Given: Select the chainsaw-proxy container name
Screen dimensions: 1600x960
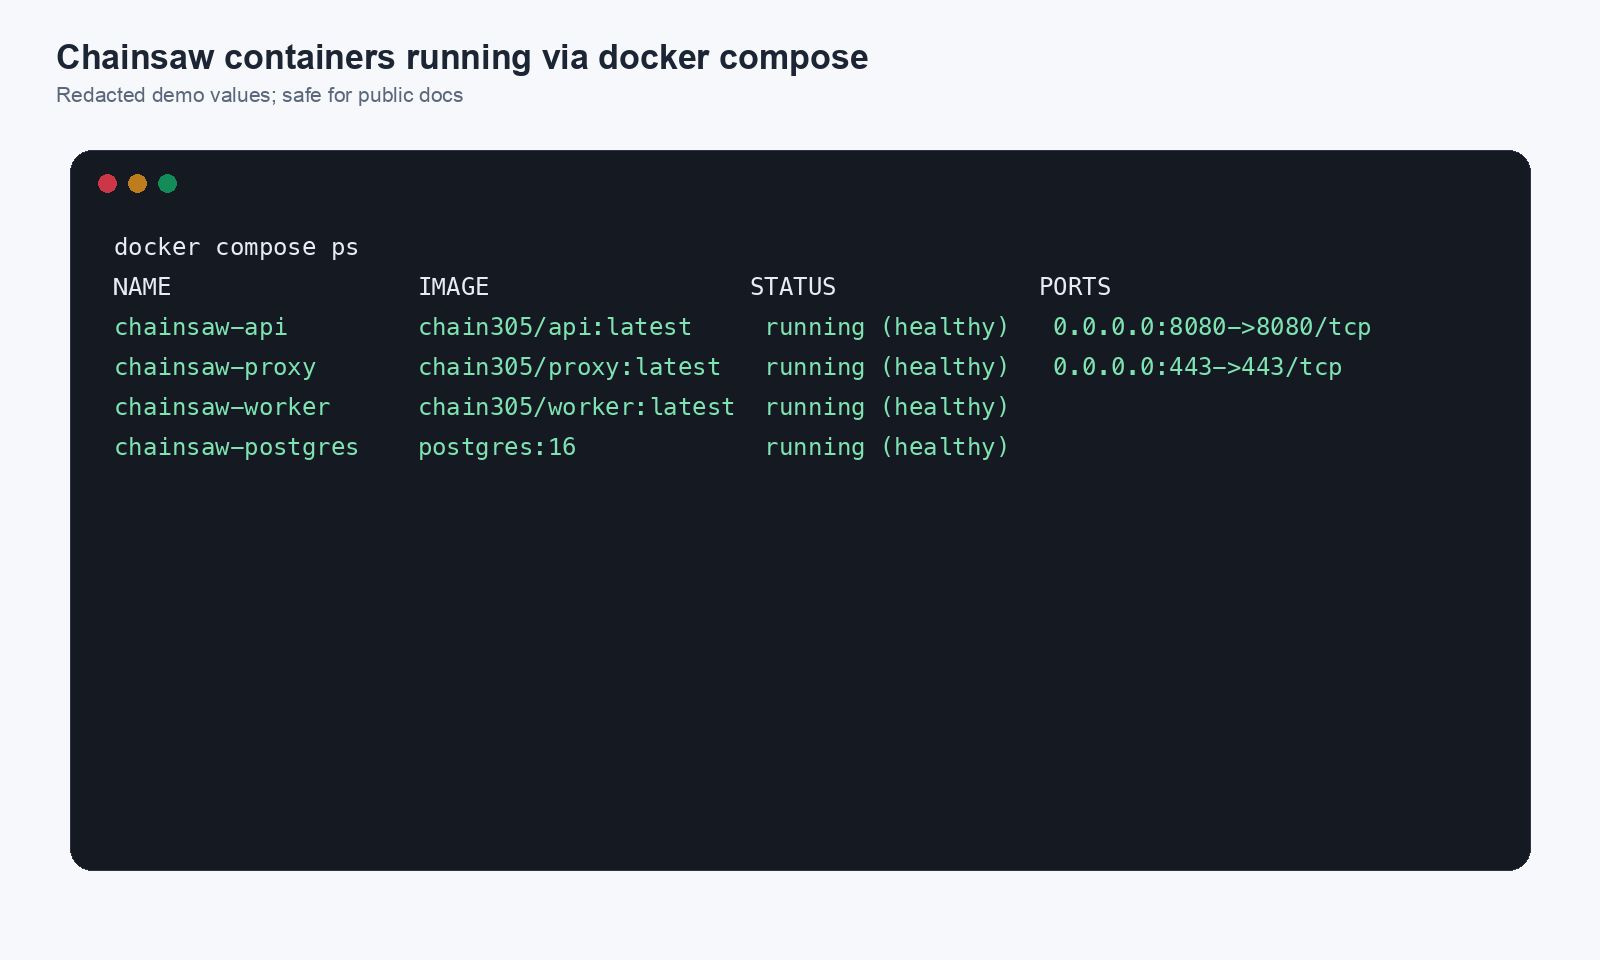Looking at the screenshot, I should click(215, 367).
